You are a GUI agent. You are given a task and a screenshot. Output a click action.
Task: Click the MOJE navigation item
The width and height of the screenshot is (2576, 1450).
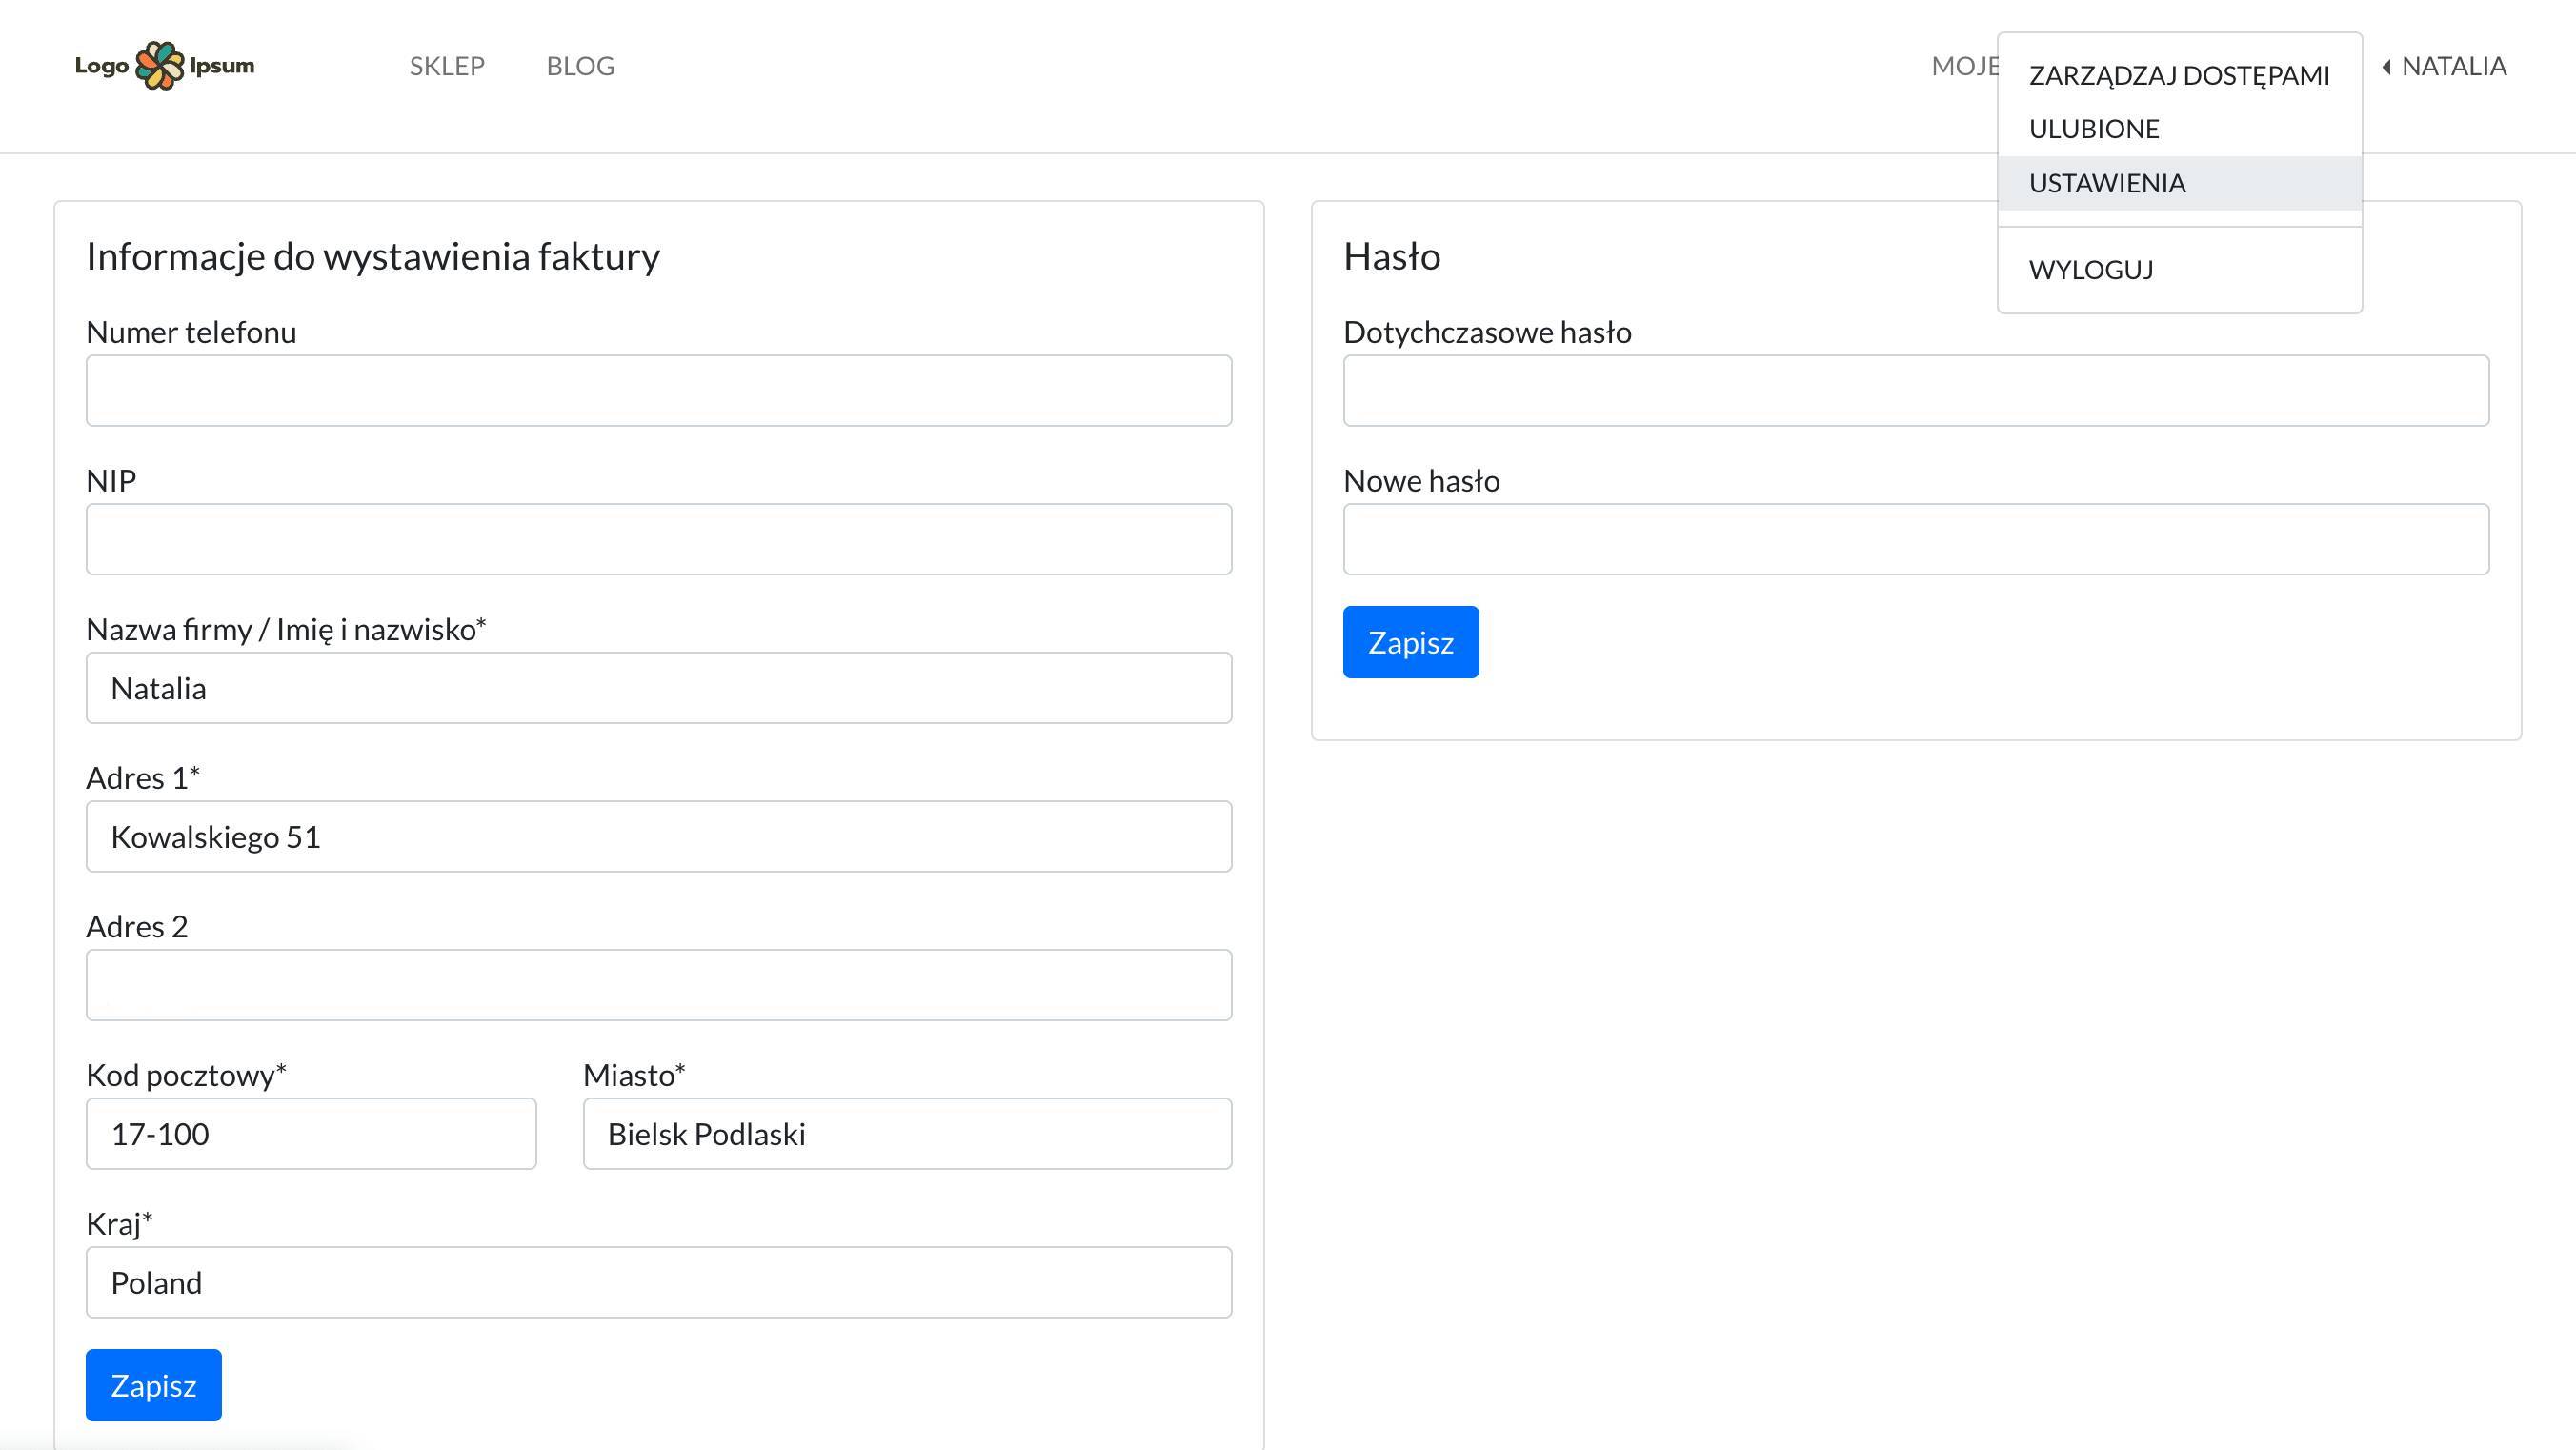click(x=1964, y=66)
